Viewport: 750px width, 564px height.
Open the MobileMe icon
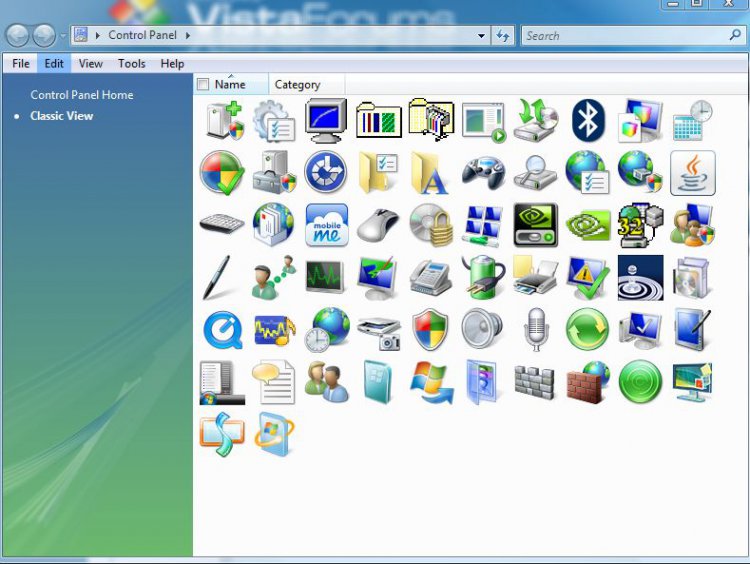(327, 225)
